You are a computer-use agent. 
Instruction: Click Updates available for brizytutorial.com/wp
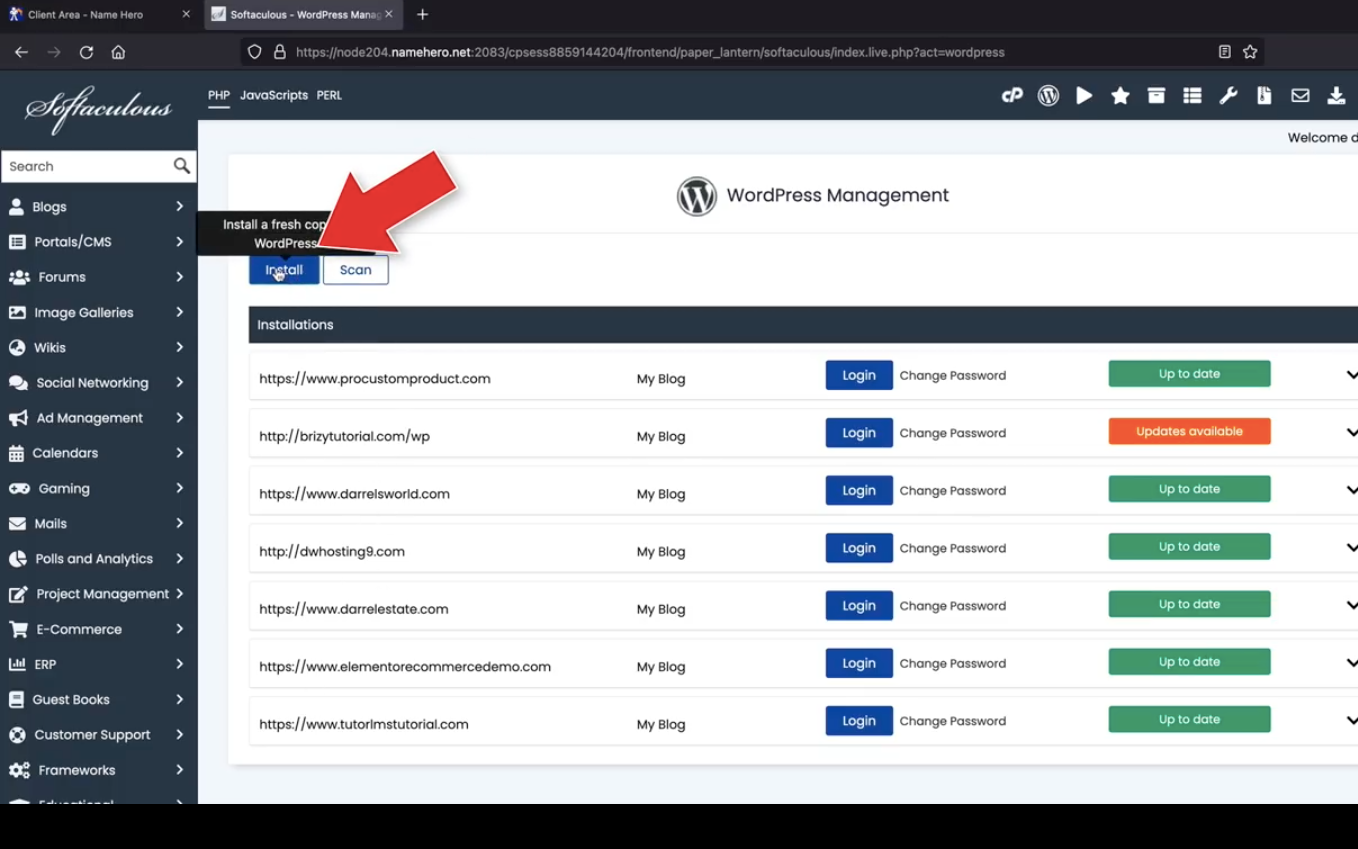(1189, 431)
